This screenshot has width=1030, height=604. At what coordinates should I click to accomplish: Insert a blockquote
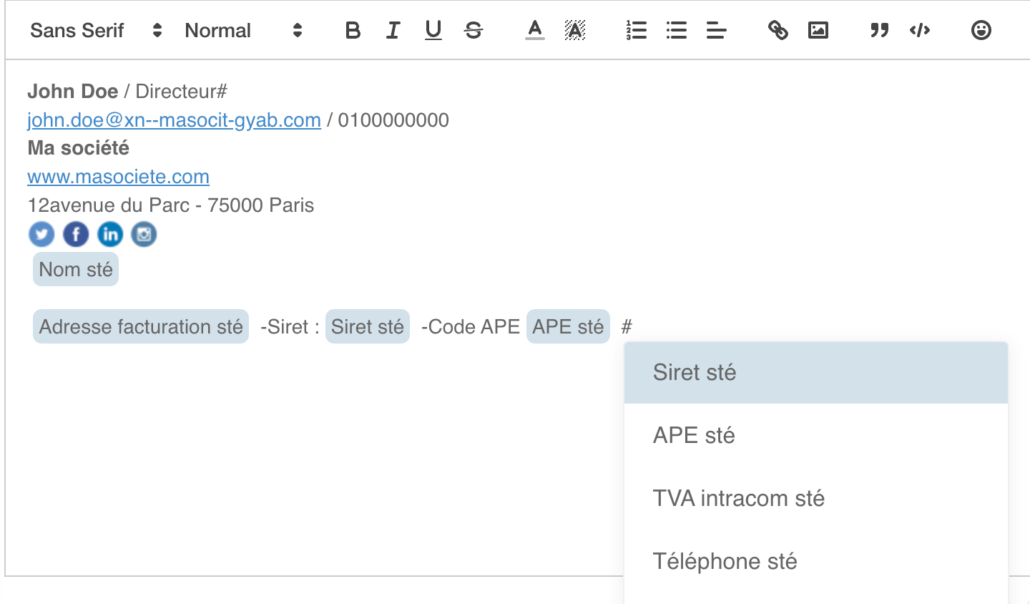click(879, 31)
